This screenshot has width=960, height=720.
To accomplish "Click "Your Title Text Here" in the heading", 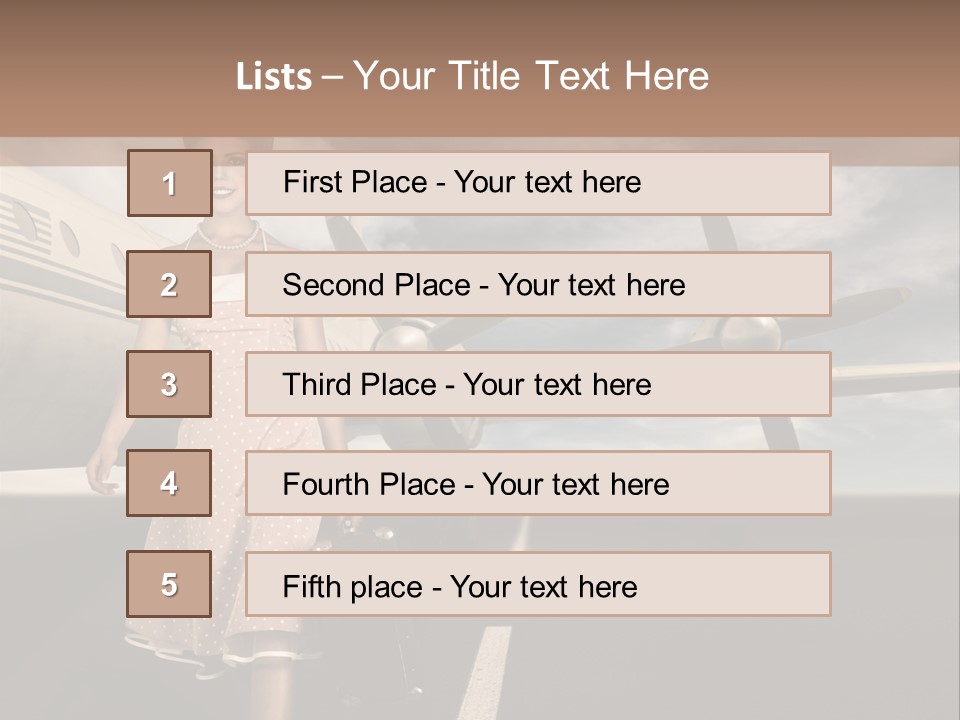I will pos(531,77).
